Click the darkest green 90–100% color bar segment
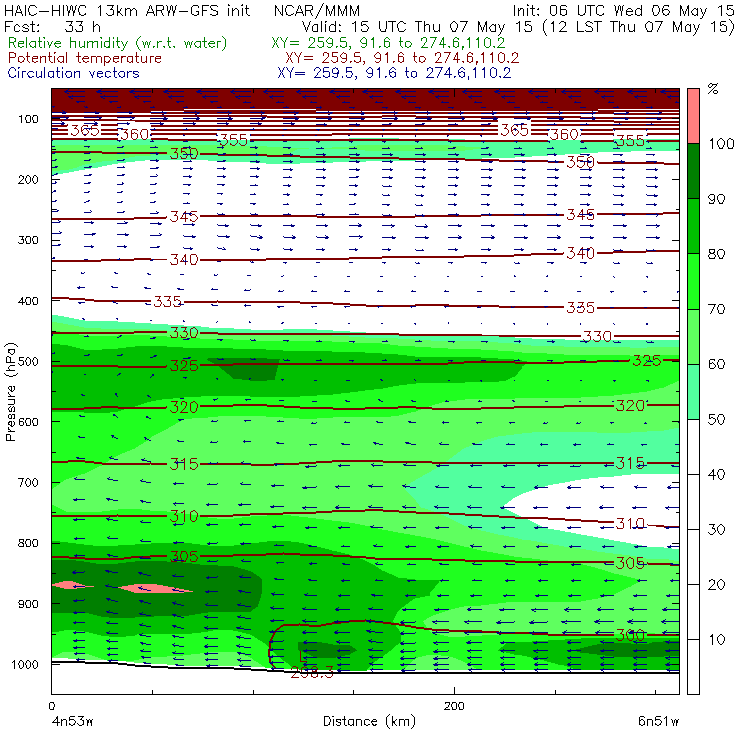 693,171
